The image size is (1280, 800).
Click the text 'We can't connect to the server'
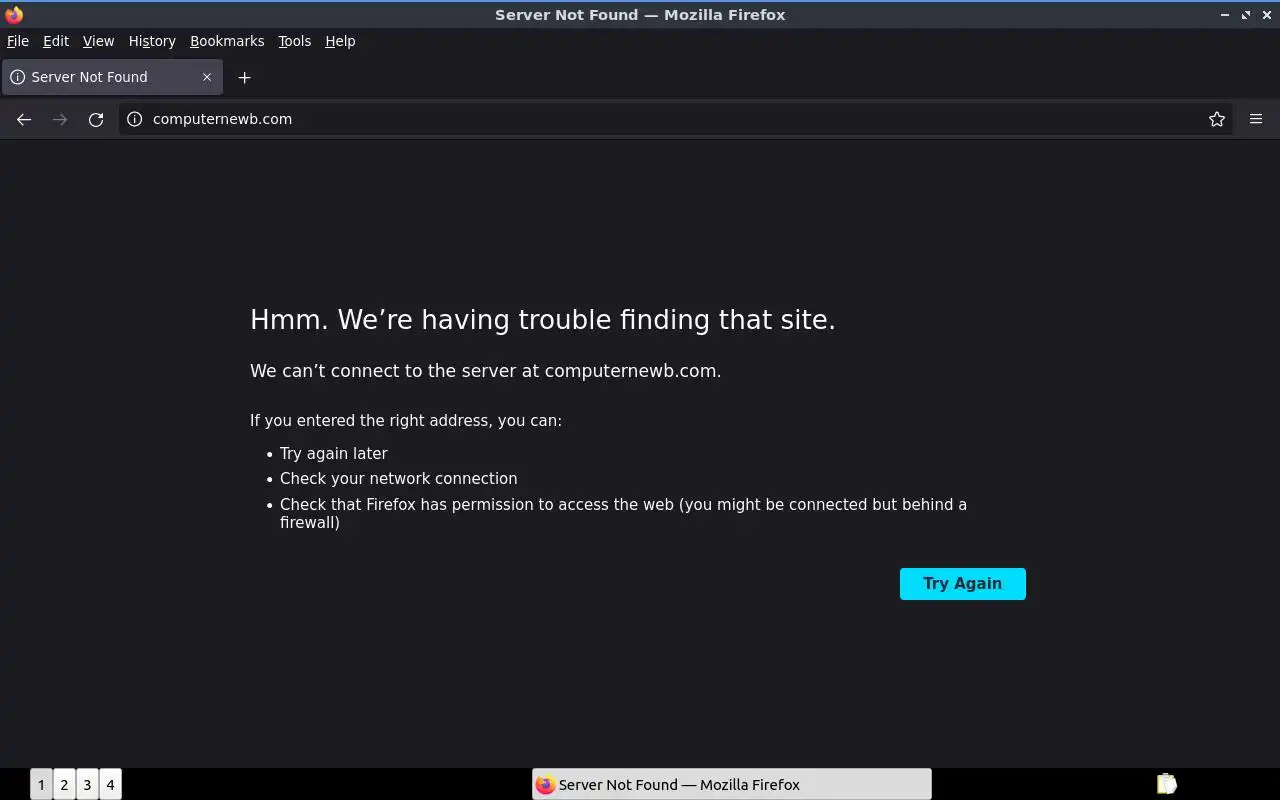[395, 371]
